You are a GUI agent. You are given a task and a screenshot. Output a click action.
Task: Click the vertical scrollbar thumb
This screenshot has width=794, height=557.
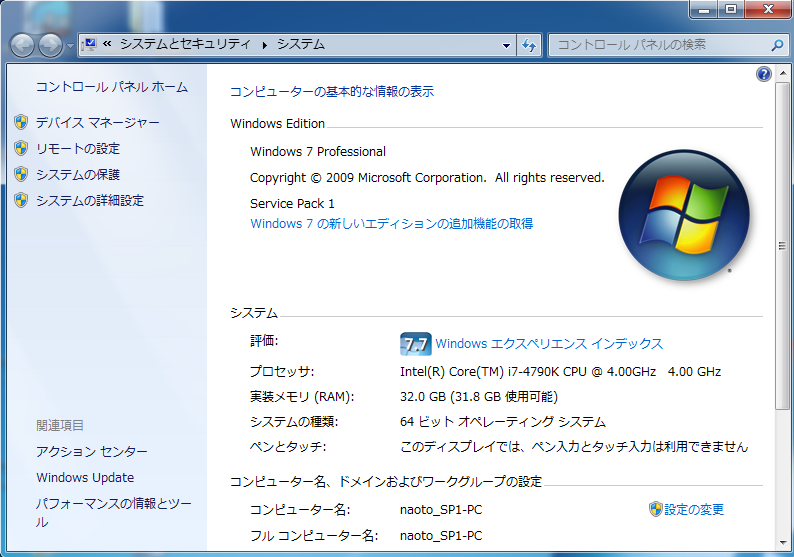pos(783,246)
